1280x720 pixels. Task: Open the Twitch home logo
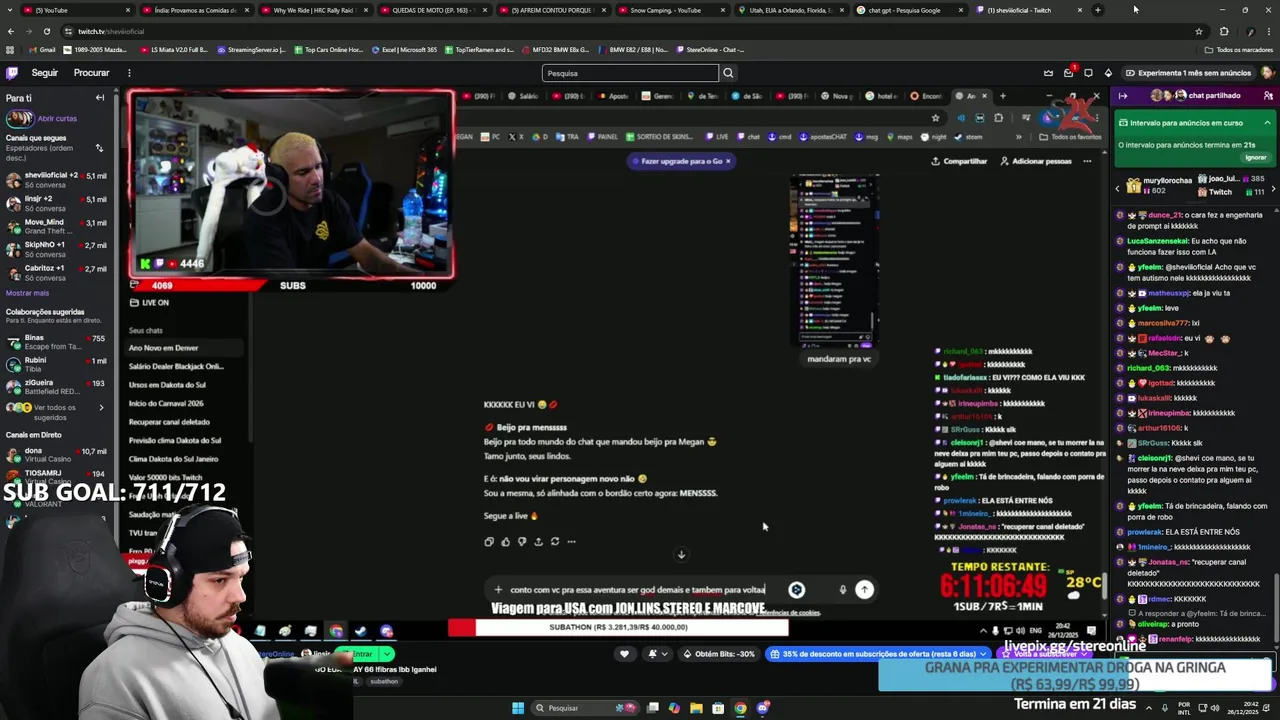(12, 73)
